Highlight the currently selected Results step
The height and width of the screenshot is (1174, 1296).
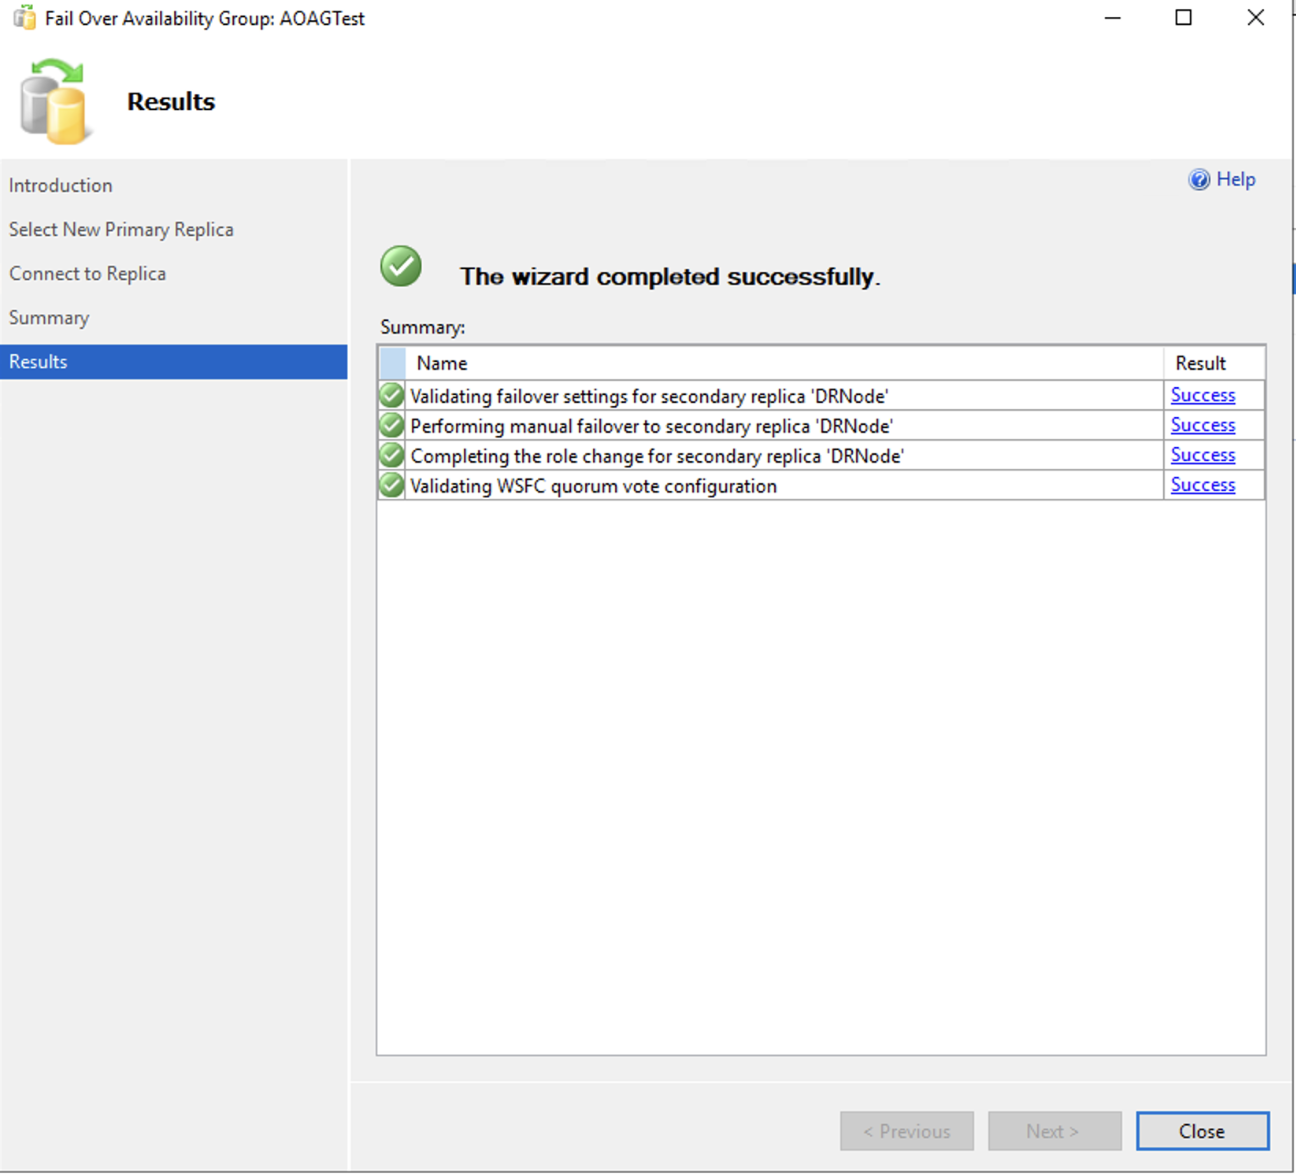38,361
